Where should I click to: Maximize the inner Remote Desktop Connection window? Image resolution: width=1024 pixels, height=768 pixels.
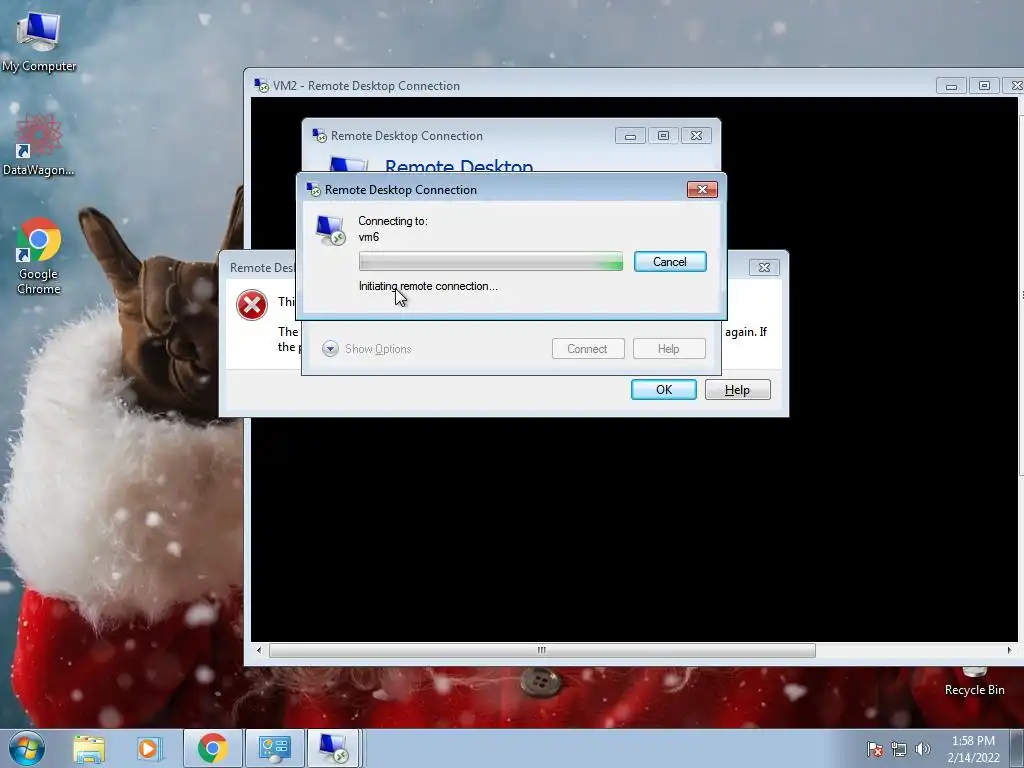click(x=663, y=136)
